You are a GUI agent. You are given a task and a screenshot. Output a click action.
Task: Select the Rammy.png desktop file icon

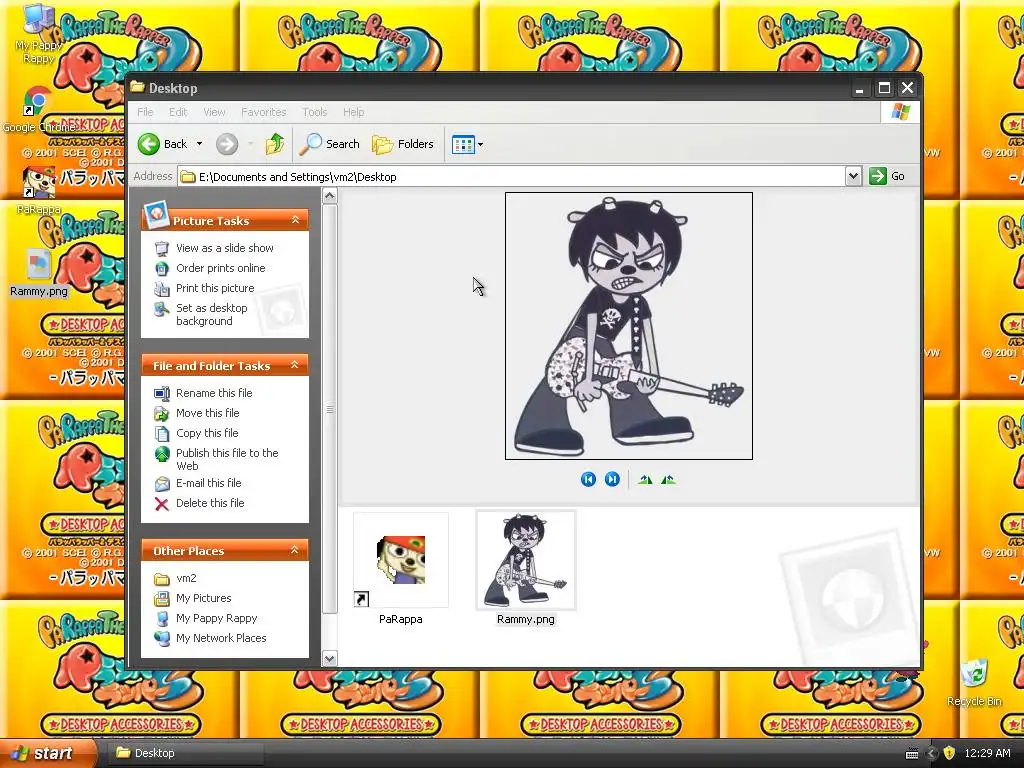click(39, 273)
